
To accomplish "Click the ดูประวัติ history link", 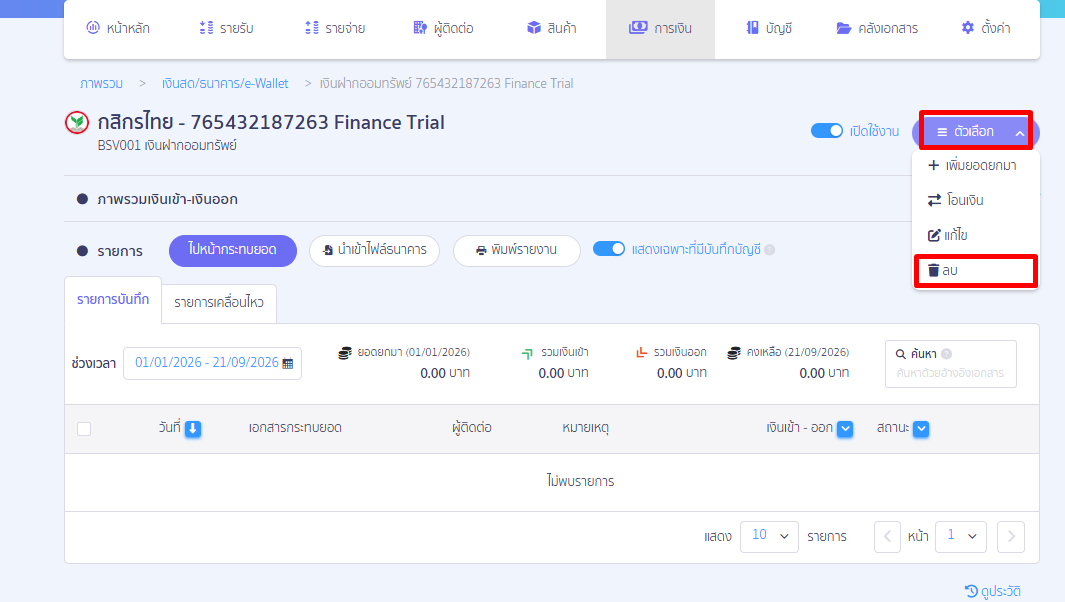I will [993, 592].
